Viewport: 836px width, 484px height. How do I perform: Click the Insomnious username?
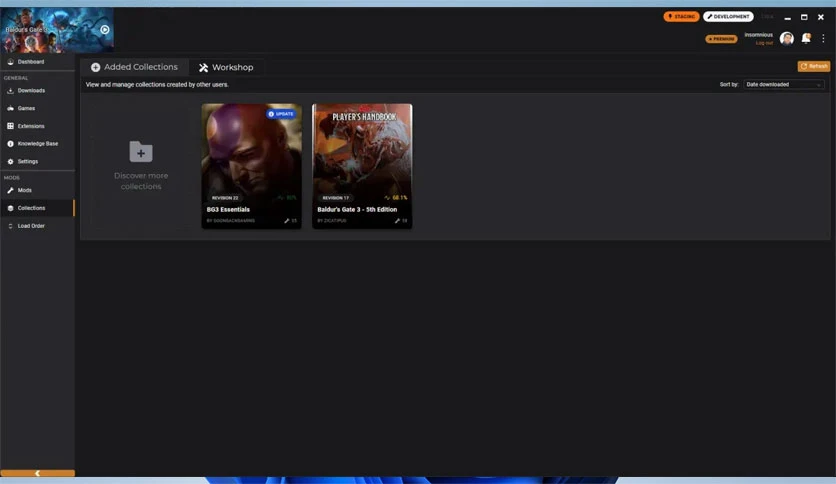(x=758, y=35)
